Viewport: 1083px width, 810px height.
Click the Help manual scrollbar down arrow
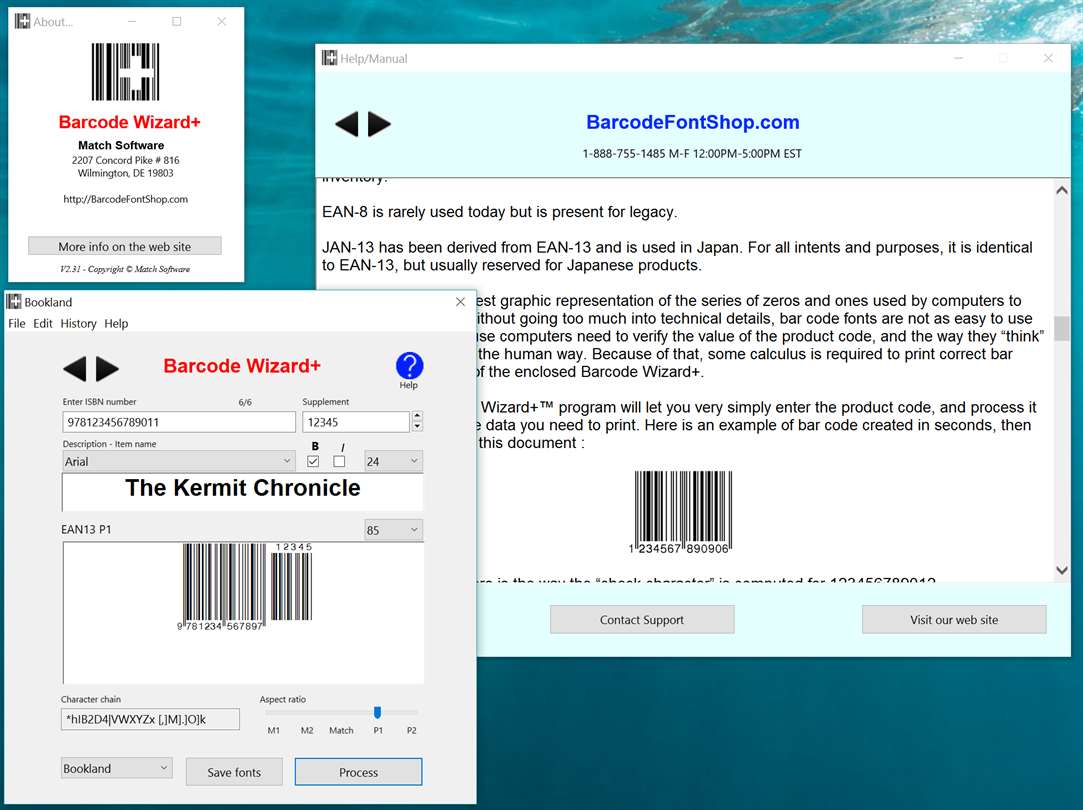[1062, 570]
